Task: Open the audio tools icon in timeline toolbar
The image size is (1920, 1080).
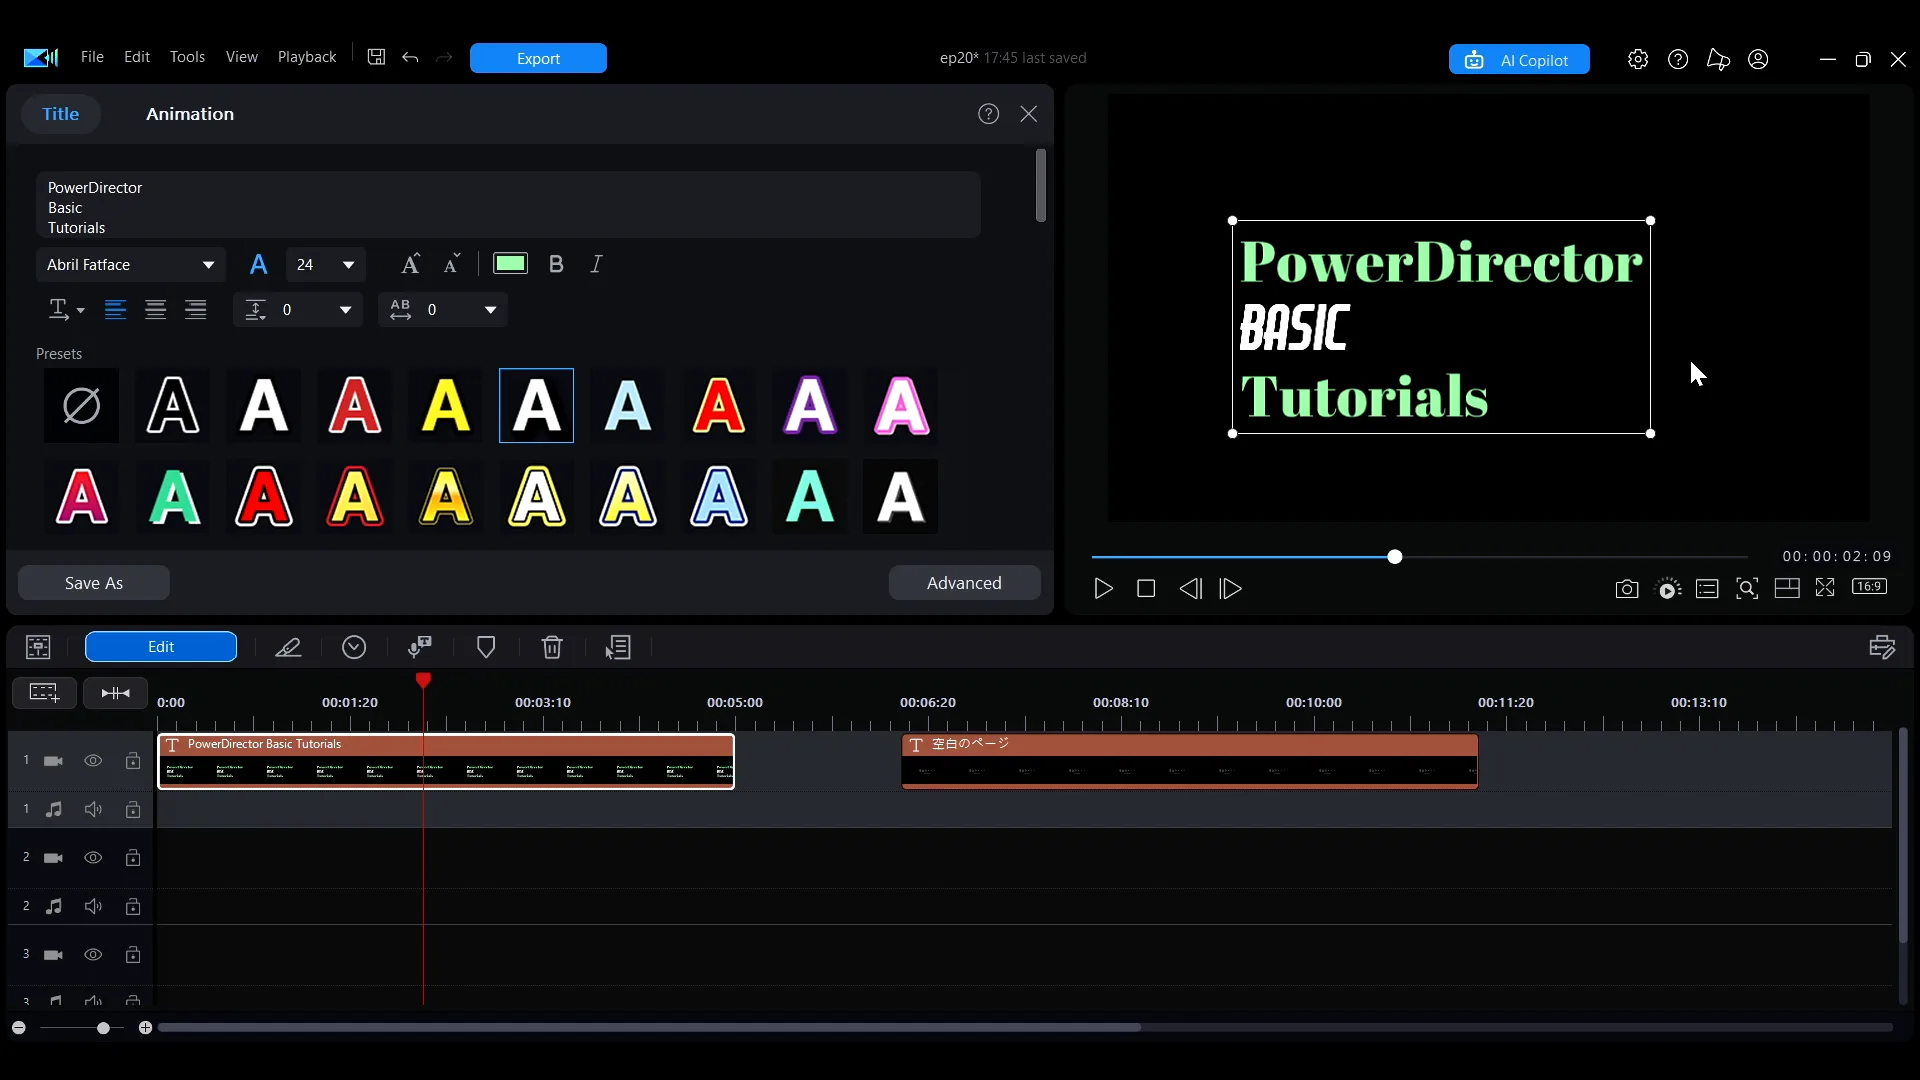Action: click(x=420, y=648)
